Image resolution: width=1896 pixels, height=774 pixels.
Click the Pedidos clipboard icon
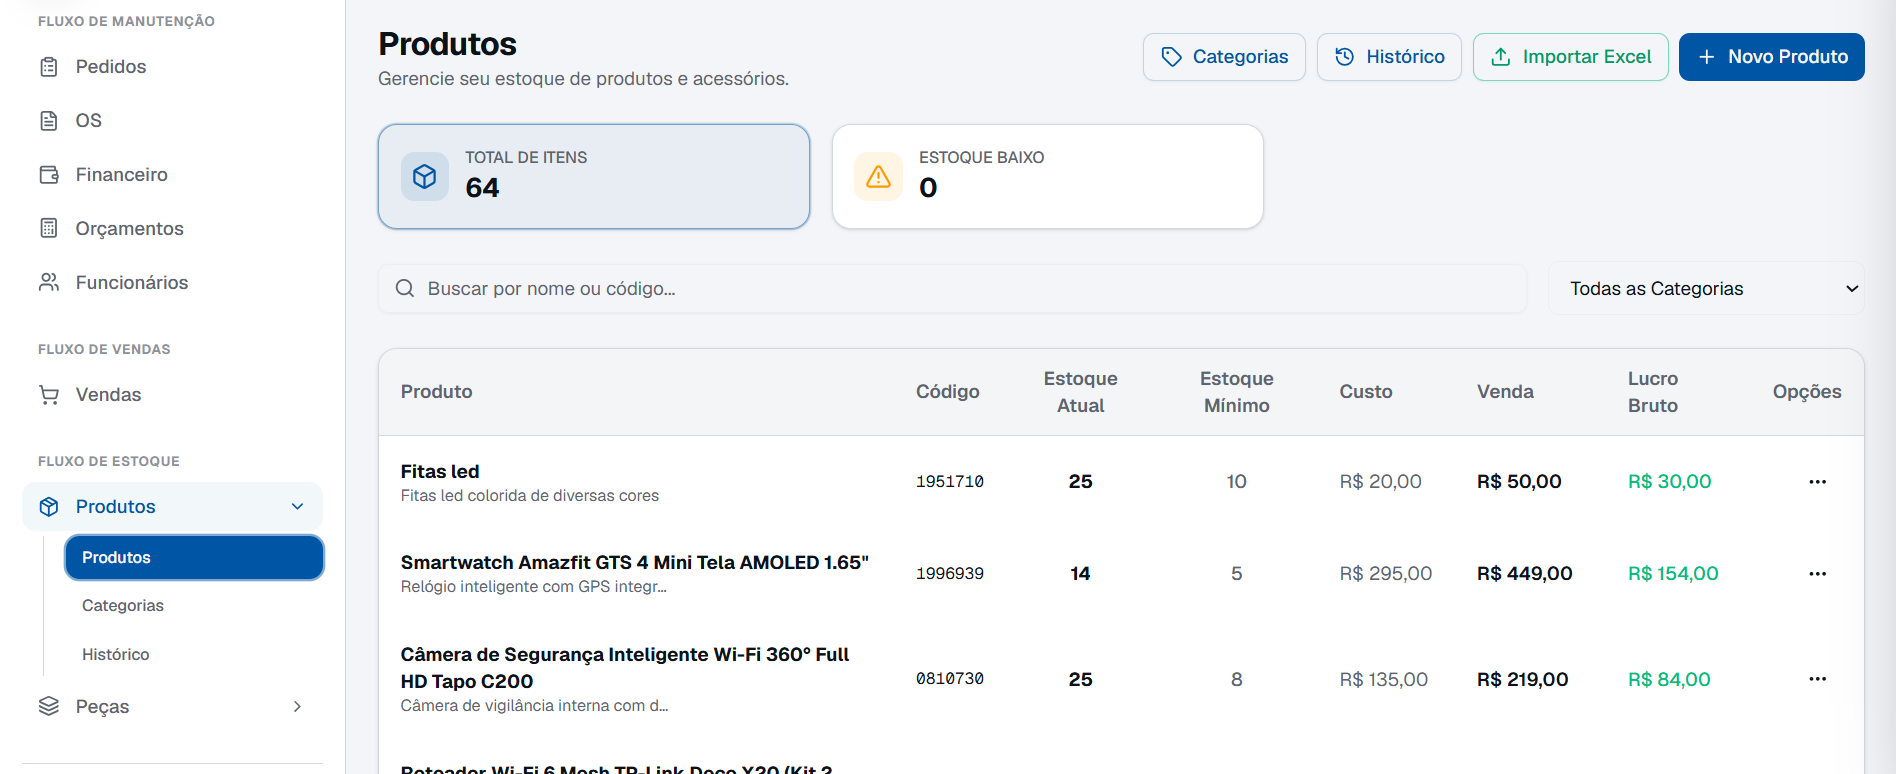coord(49,67)
